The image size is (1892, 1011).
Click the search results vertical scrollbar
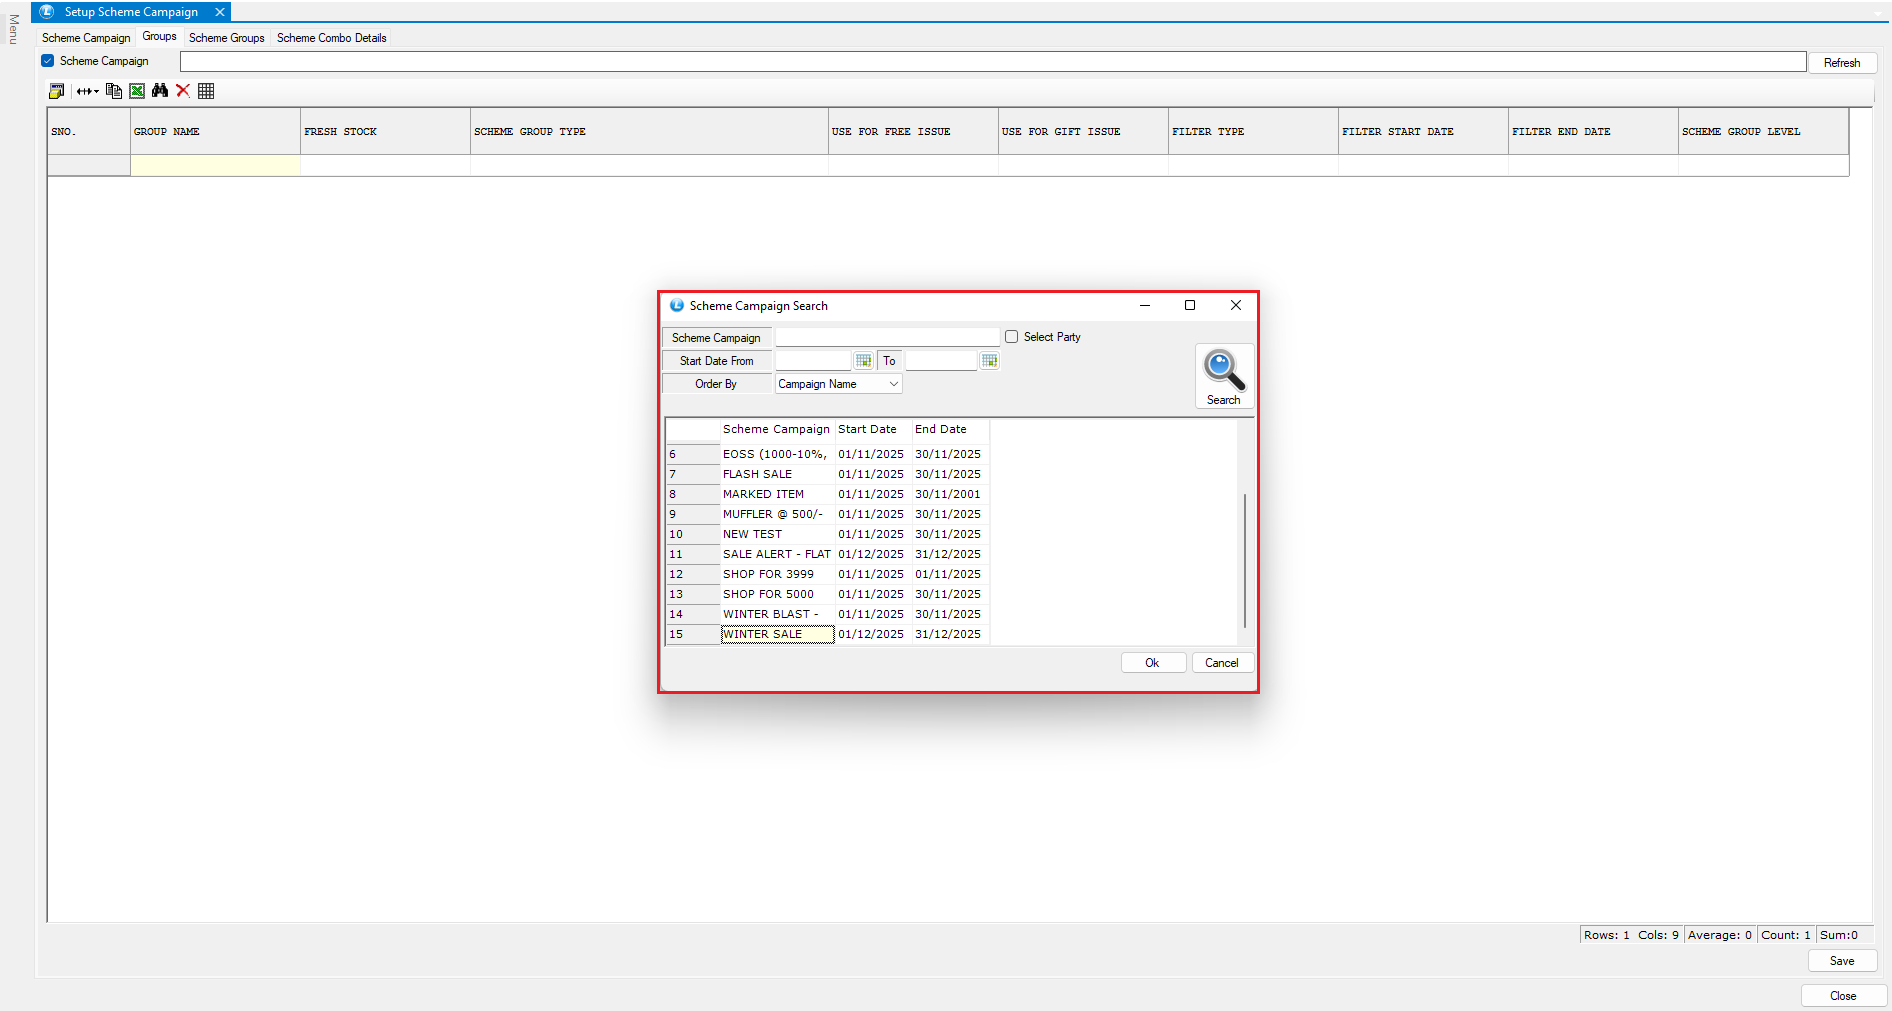coord(1244,560)
